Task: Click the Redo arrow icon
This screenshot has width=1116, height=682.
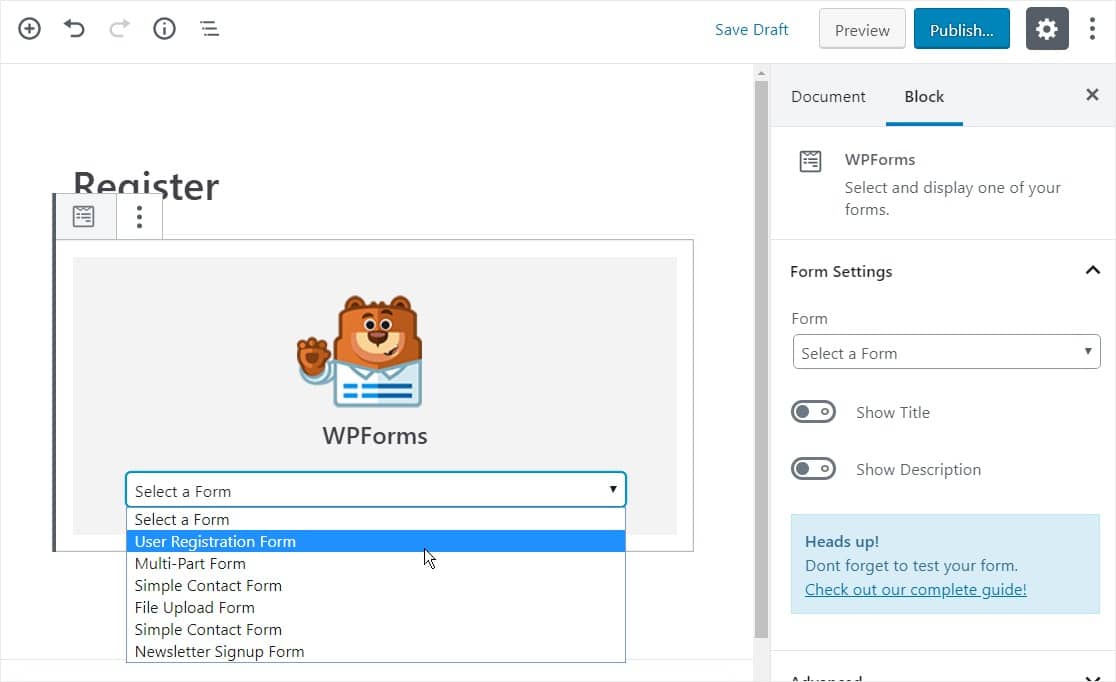Action: point(119,28)
